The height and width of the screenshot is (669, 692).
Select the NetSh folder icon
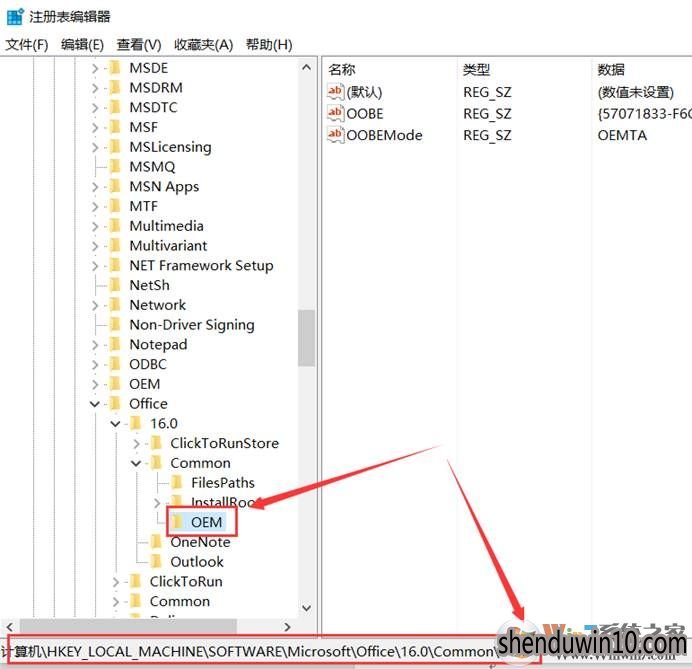click(115, 285)
